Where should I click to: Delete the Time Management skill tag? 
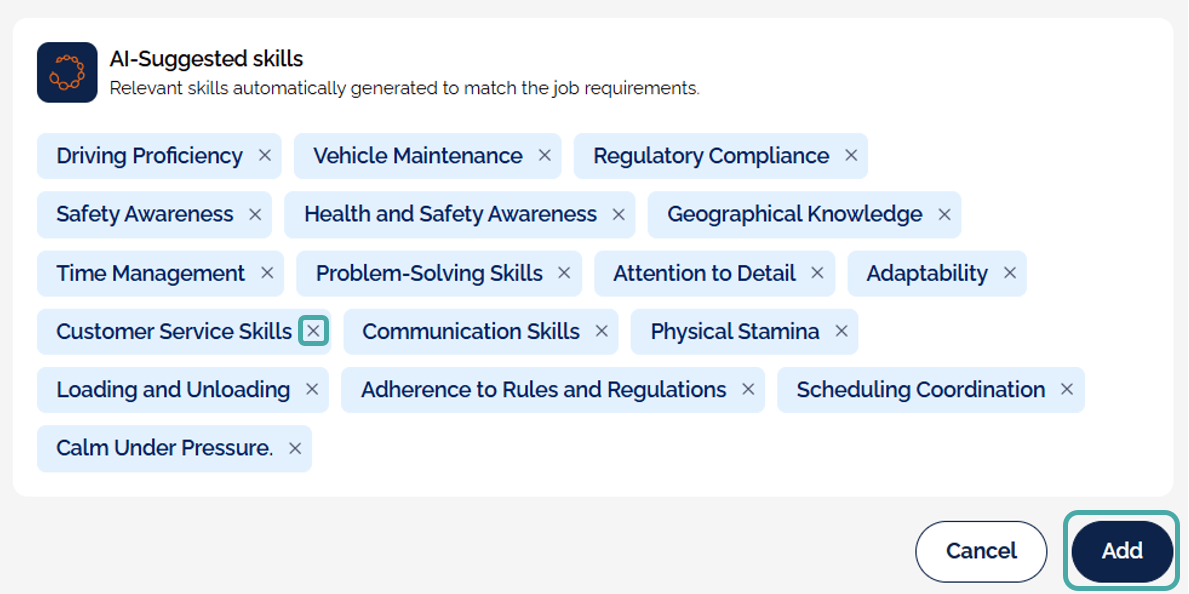click(267, 273)
